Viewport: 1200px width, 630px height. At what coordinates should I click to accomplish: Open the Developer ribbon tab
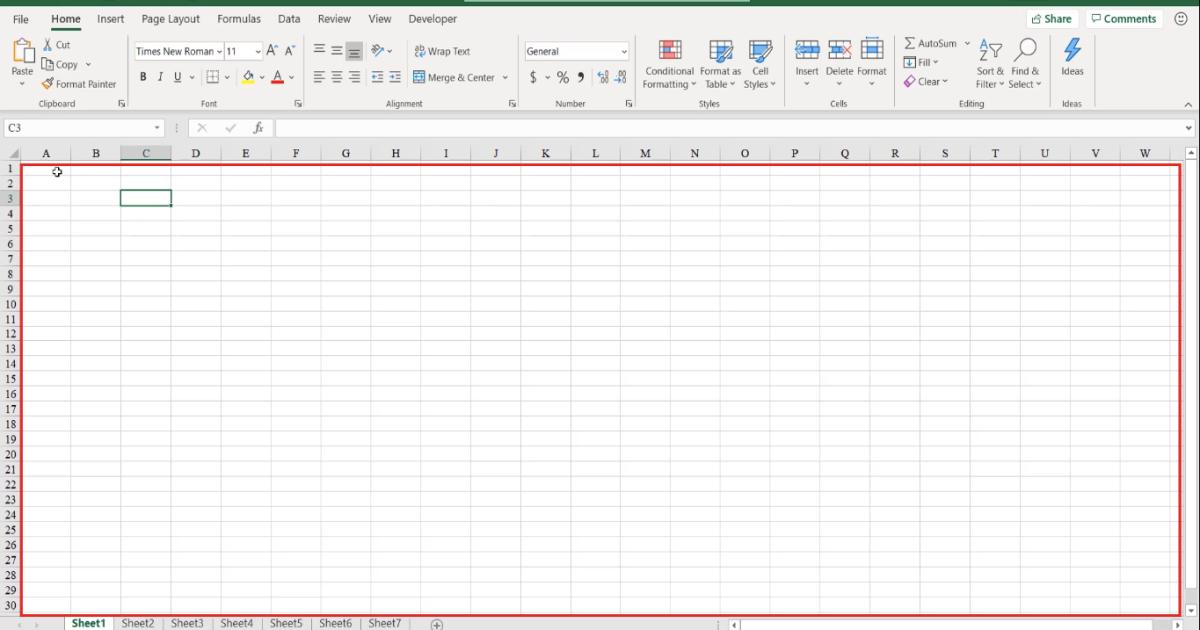[432, 18]
